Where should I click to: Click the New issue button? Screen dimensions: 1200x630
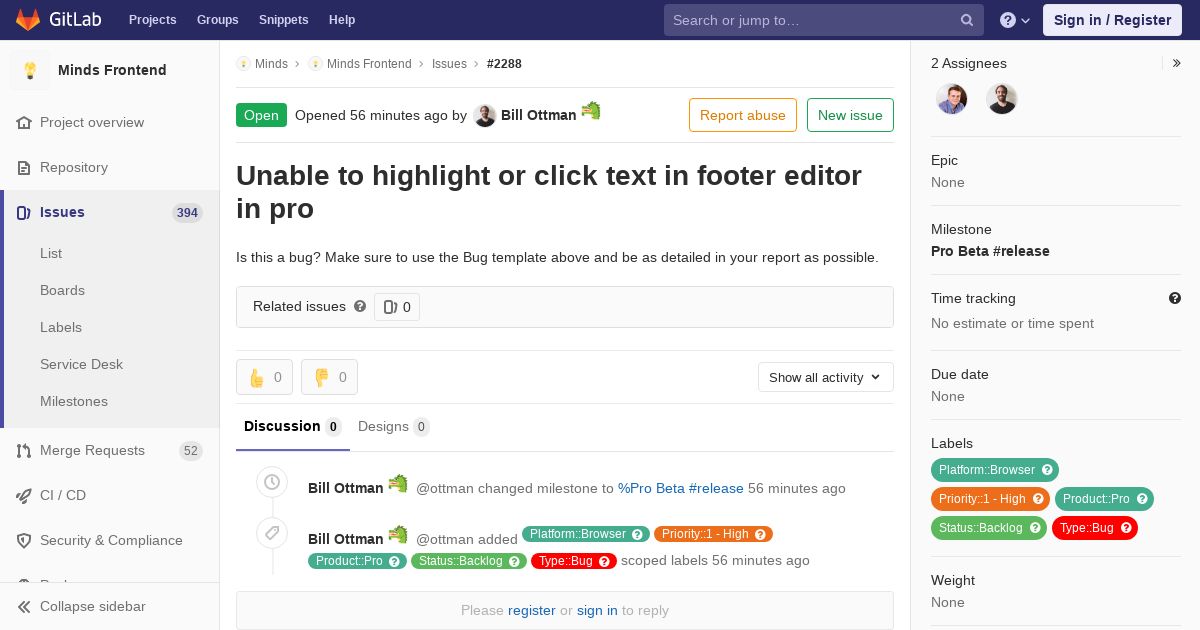(850, 115)
